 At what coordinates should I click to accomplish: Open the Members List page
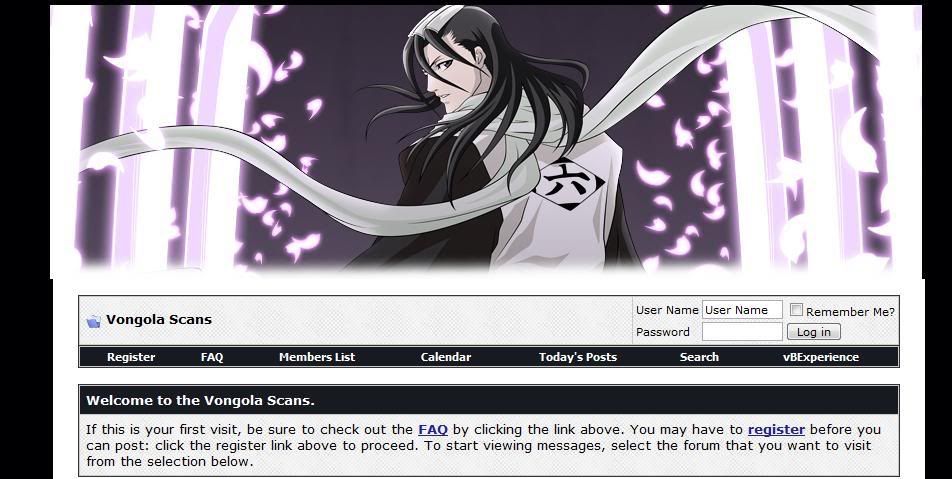[317, 357]
